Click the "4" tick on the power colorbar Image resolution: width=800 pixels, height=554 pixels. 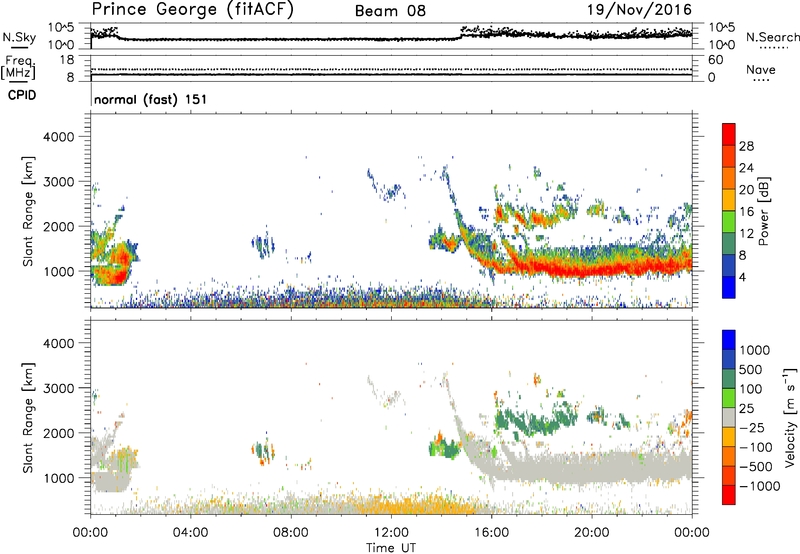point(743,277)
